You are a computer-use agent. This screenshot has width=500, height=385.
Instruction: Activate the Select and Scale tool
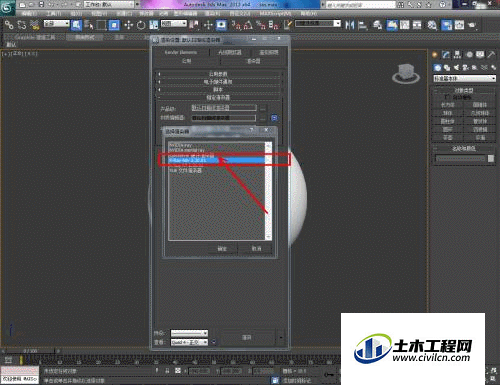[154, 25]
